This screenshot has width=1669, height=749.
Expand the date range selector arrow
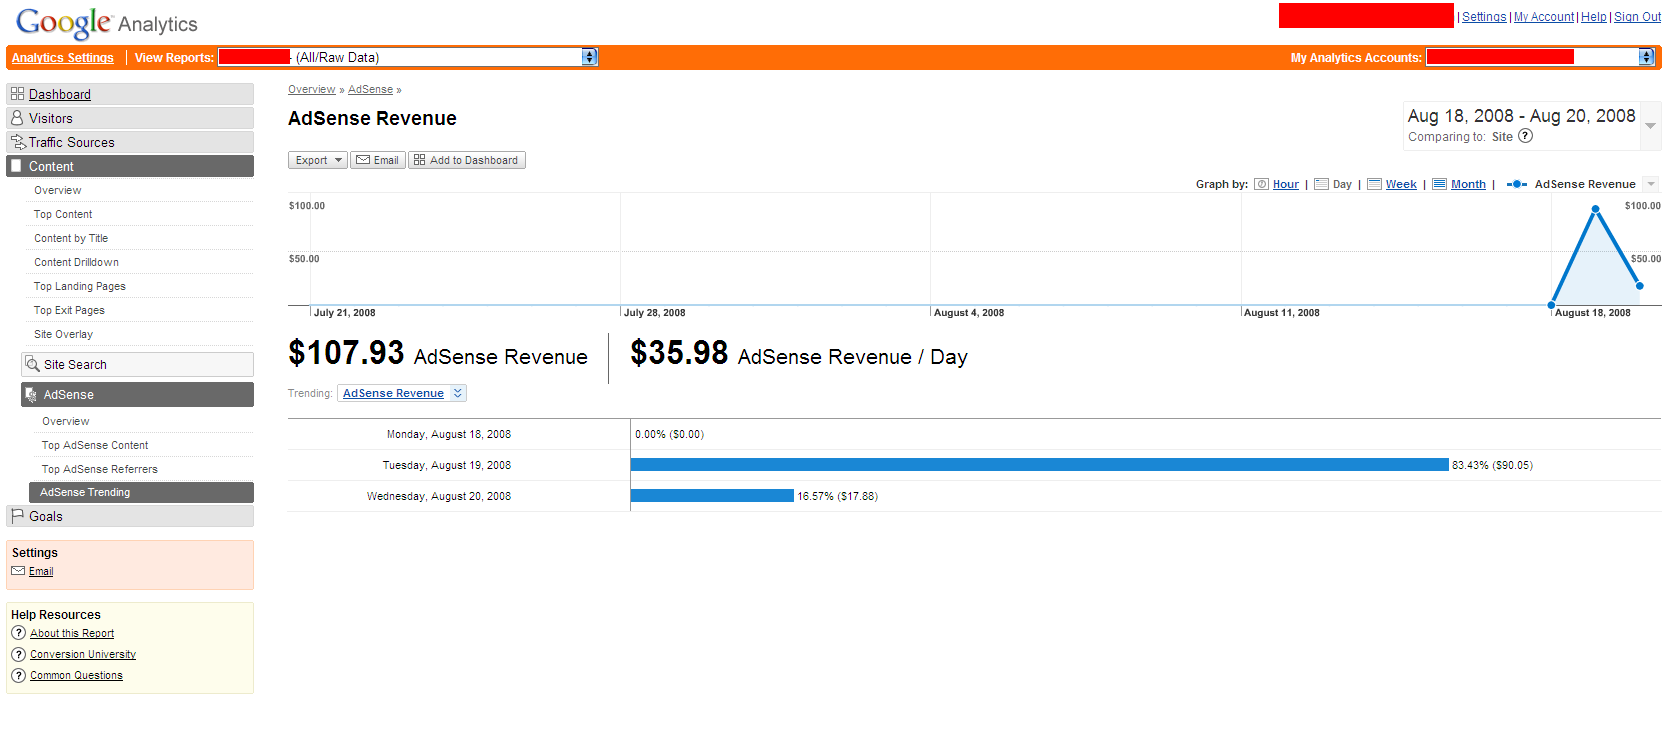tap(1650, 126)
